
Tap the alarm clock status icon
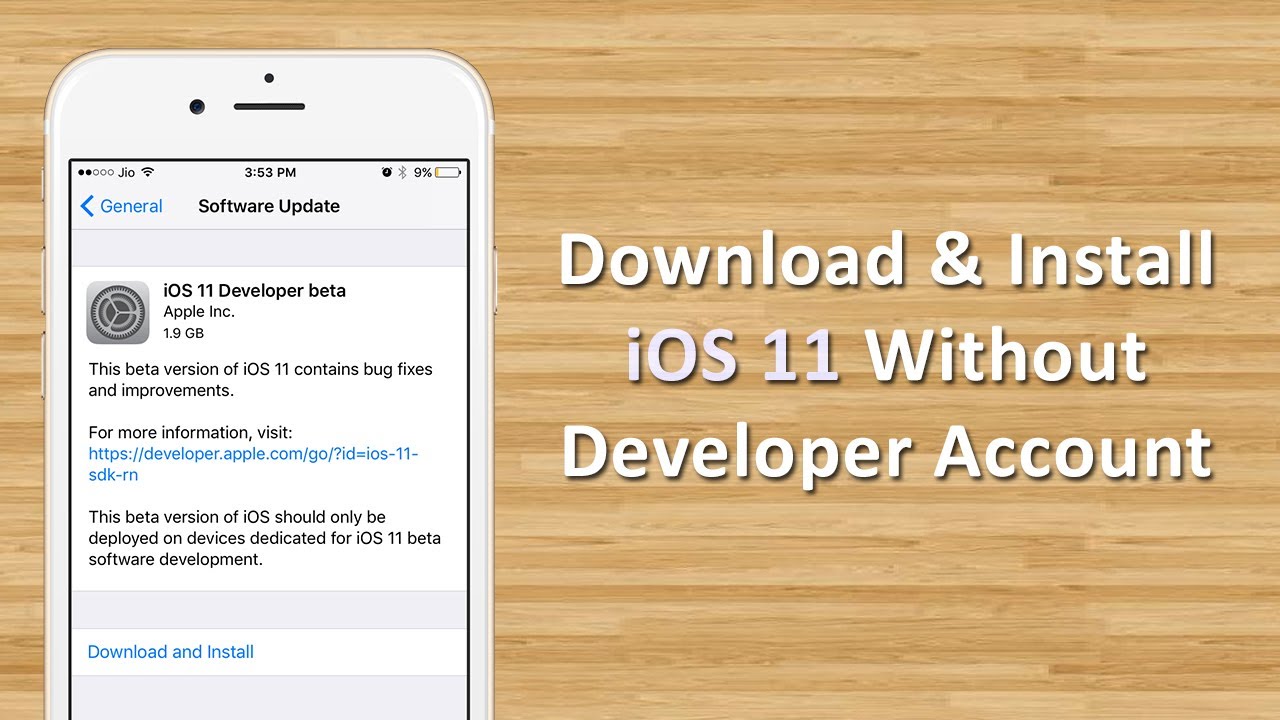click(387, 172)
